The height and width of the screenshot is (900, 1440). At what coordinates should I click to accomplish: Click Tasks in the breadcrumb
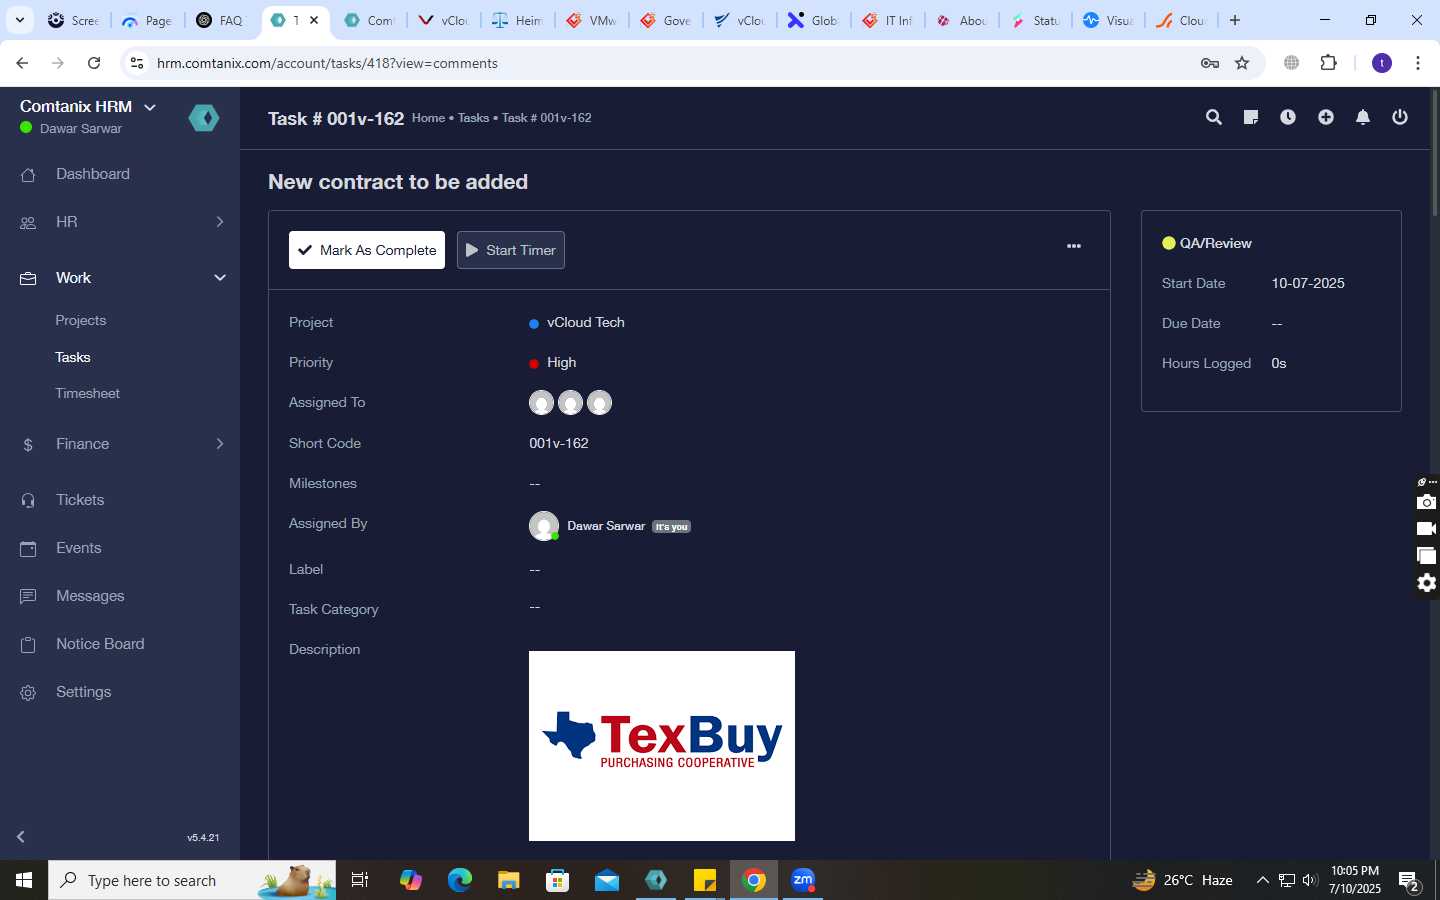pos(473,118)
